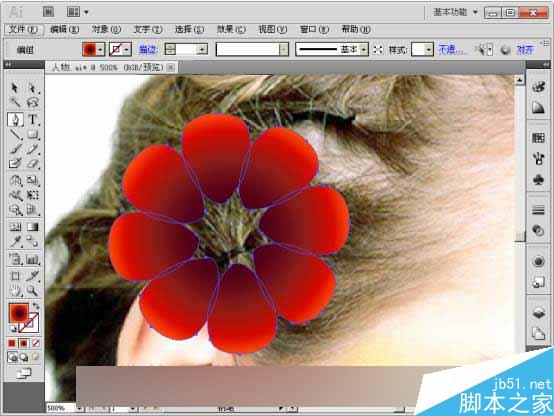Open the 基本 stroke style dropdown
This screenshot has height=416, width=554.
[364, 49]
